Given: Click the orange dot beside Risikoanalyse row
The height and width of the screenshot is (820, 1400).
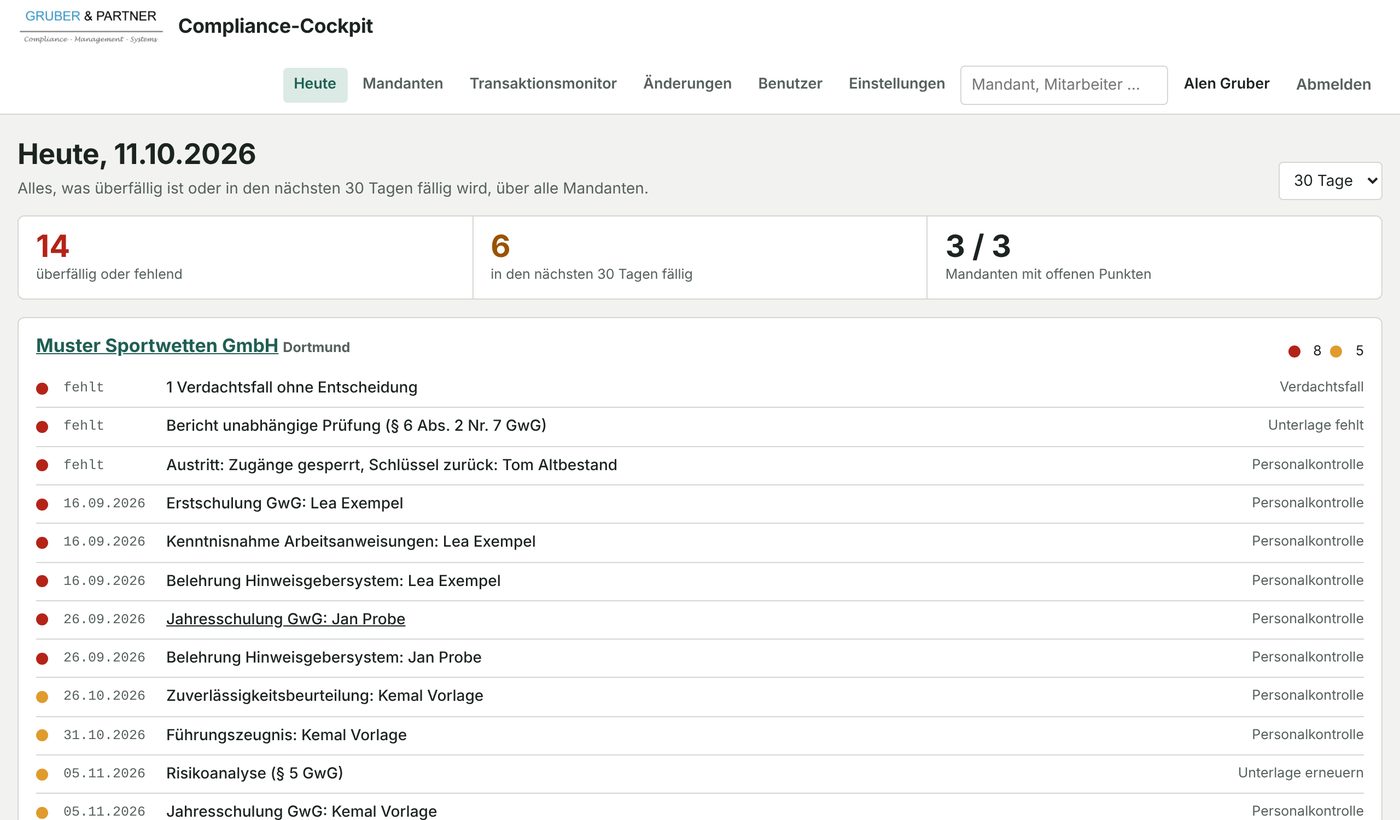Looking at the screenshot, I should click(42, 774).
